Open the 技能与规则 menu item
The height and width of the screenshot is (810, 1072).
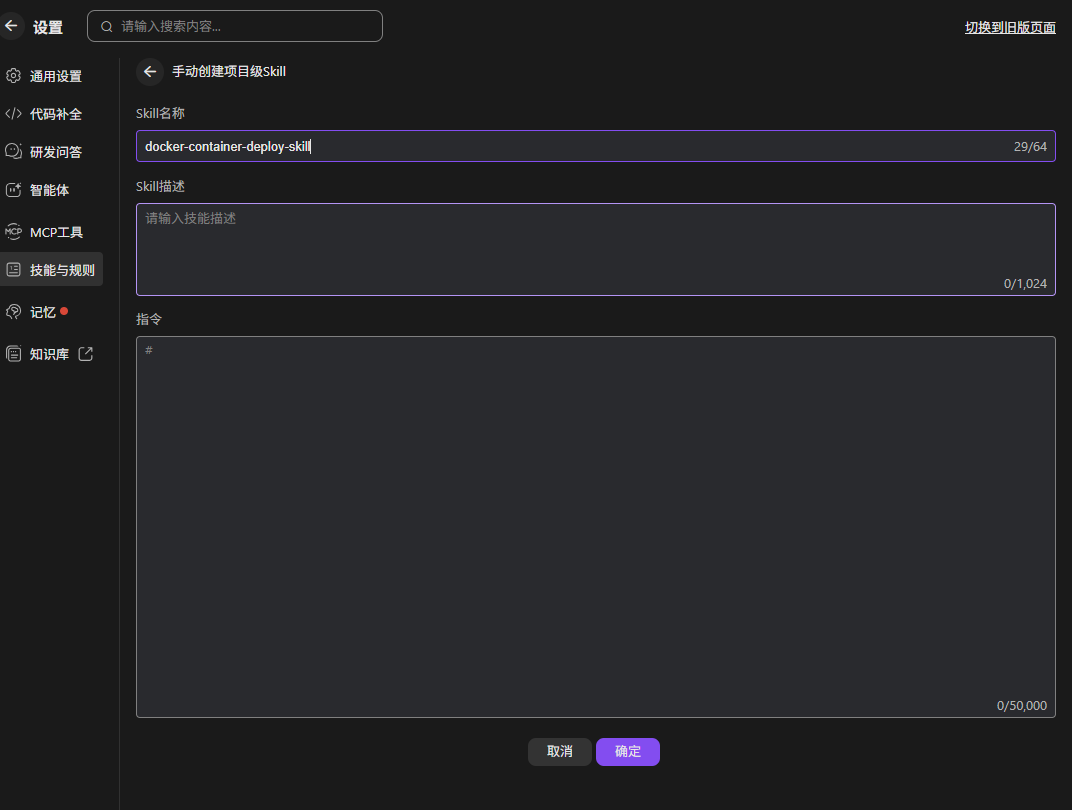[52, 270]
